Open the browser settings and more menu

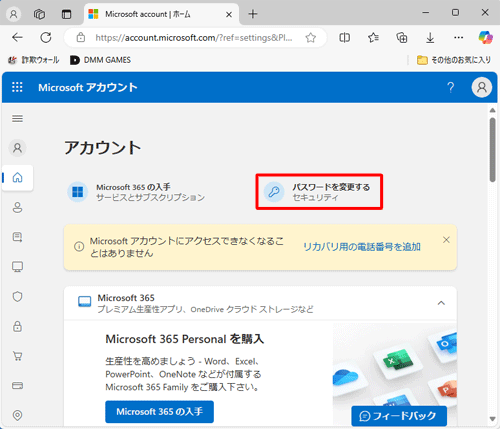(459, 37)
